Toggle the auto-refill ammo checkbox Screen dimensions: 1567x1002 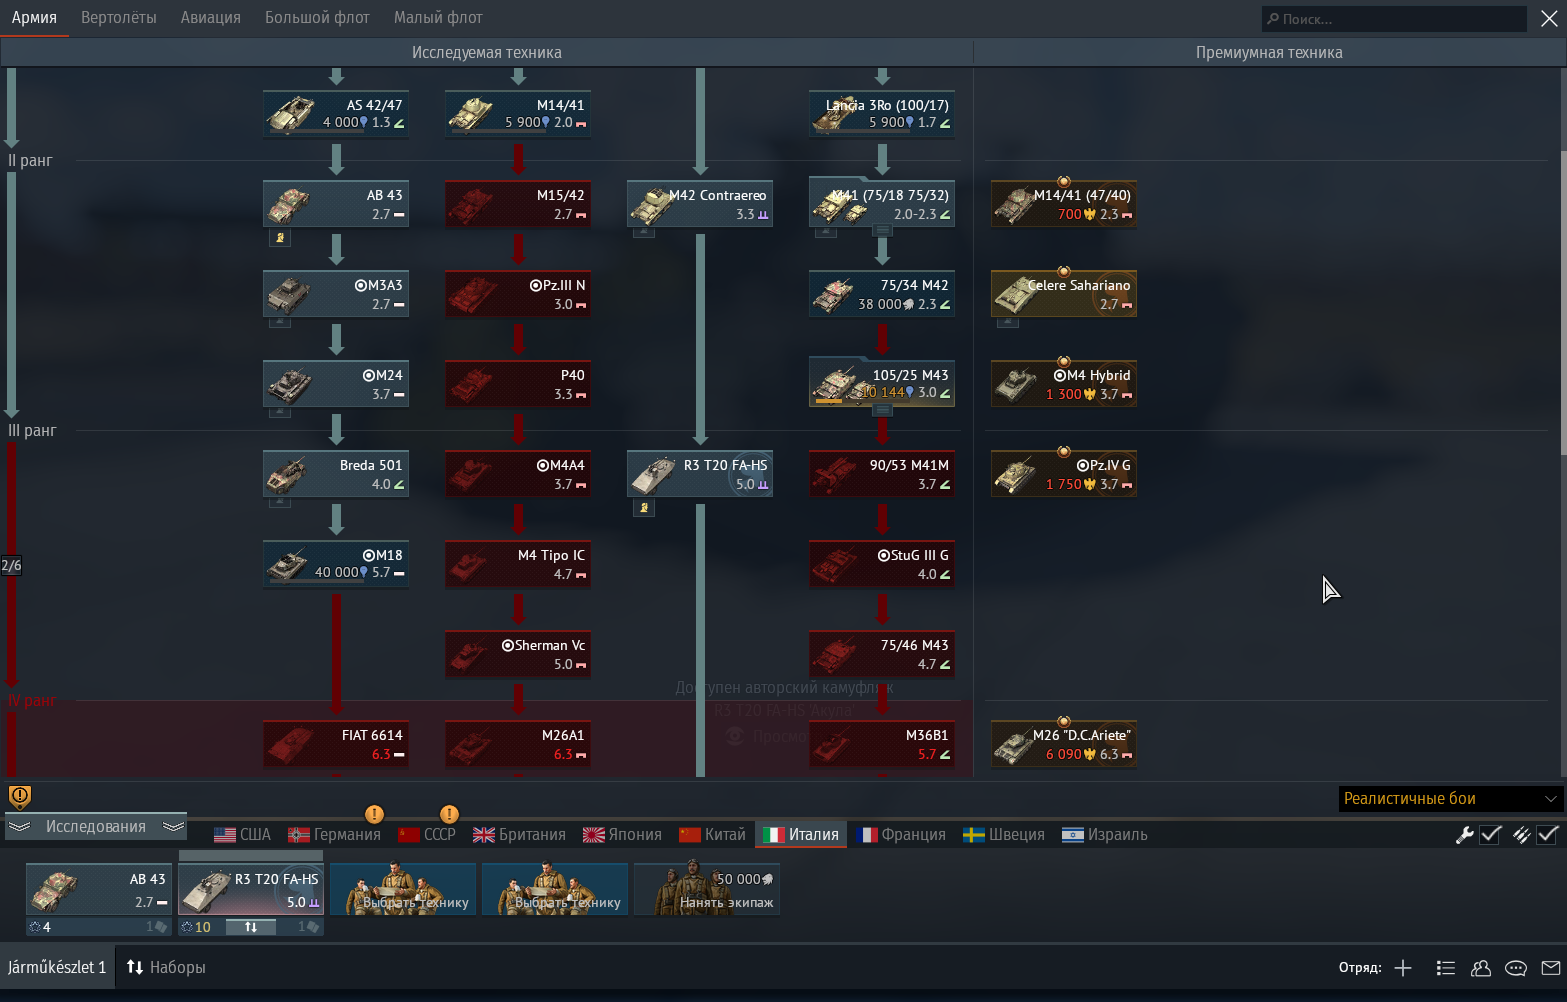(1547, 835)
